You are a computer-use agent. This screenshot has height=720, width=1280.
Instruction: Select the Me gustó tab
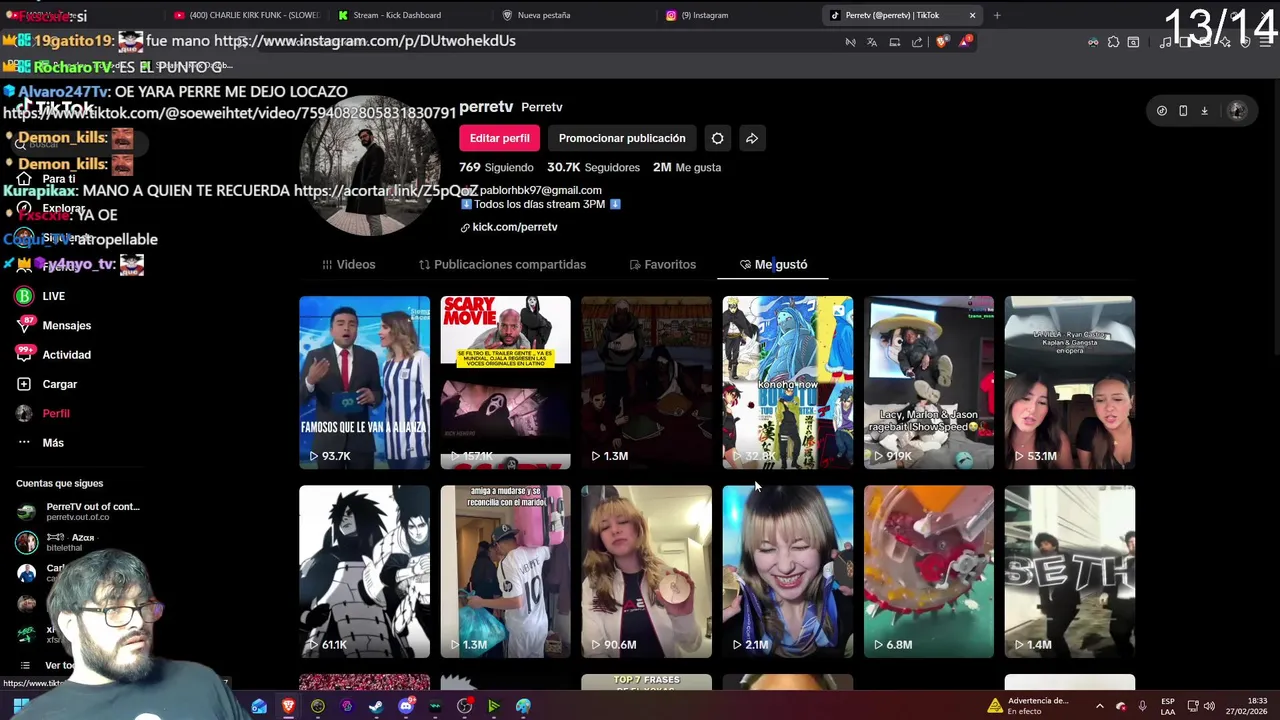773,264
